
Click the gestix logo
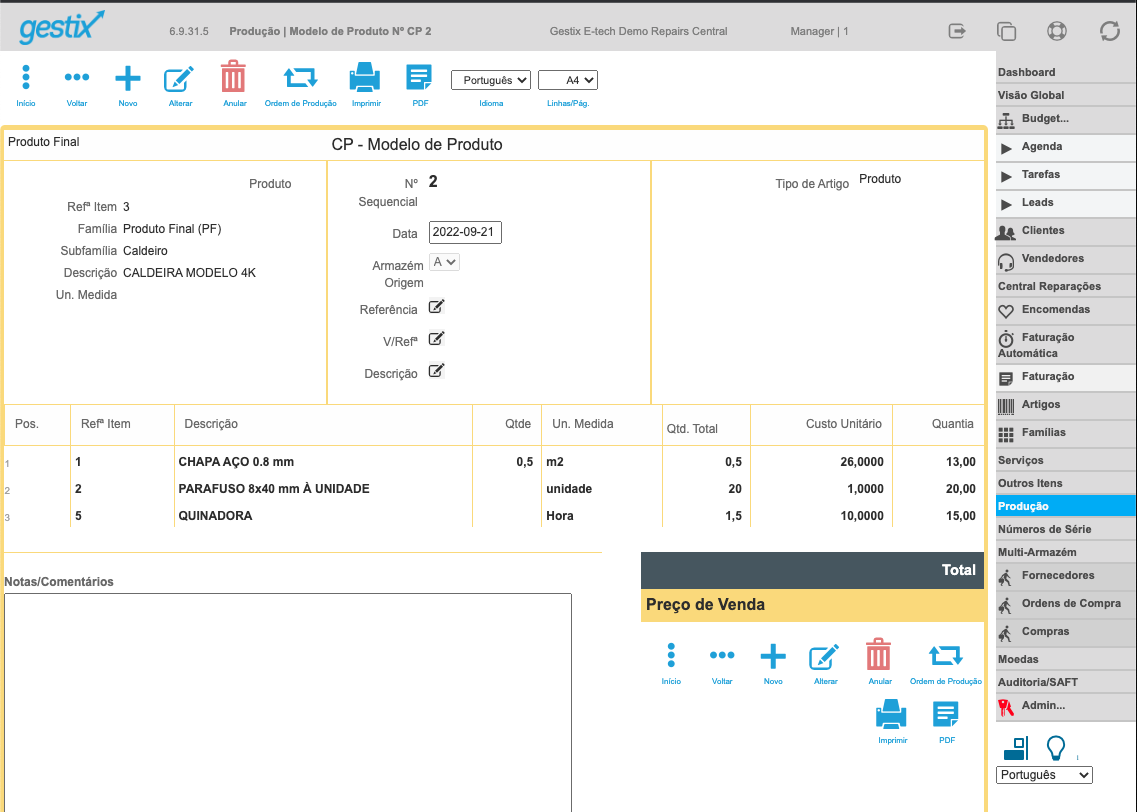[62, 28]
